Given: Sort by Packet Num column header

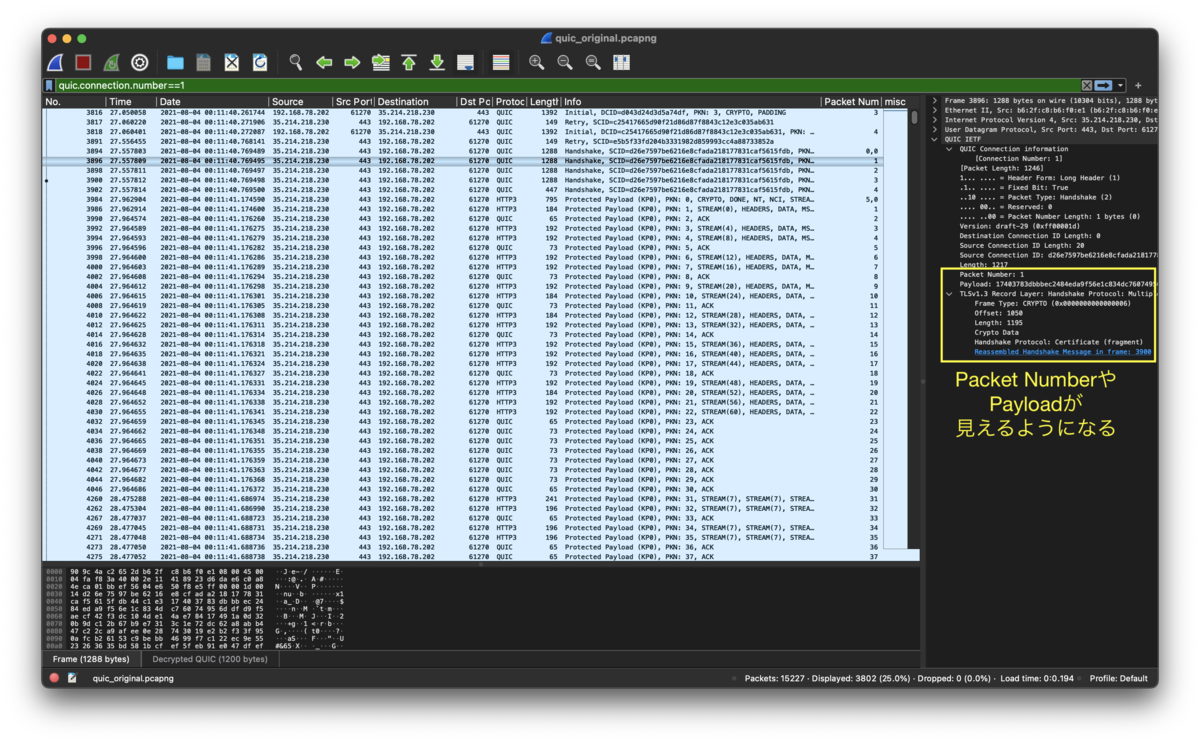Looking at the screenshot, I should coord(851,102).
